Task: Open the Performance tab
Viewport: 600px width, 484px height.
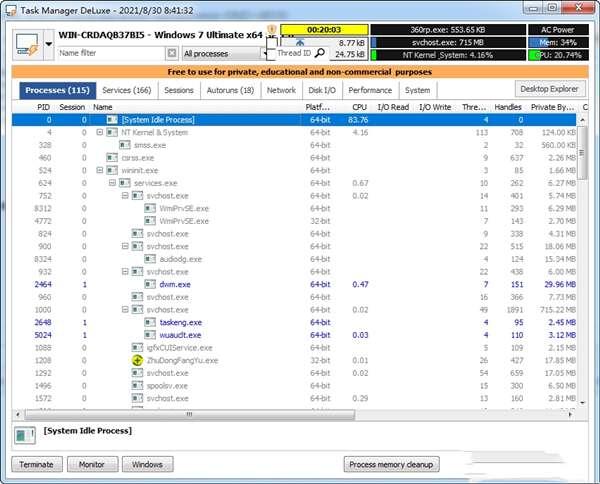Action: (370, 90)
